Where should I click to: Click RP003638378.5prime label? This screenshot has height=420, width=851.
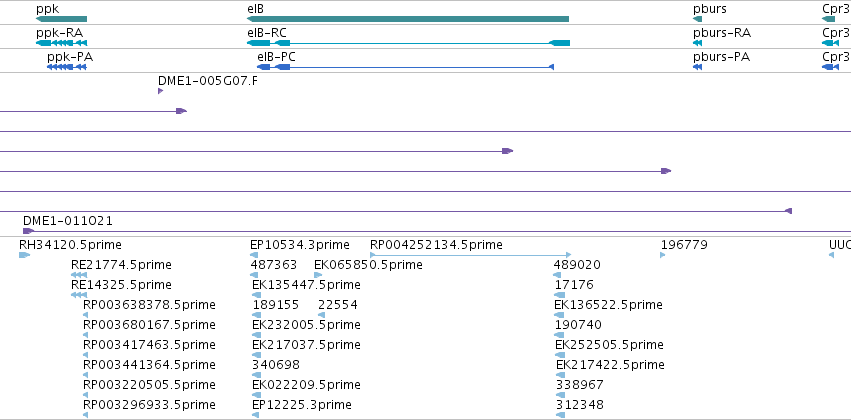tap(149, 305)
